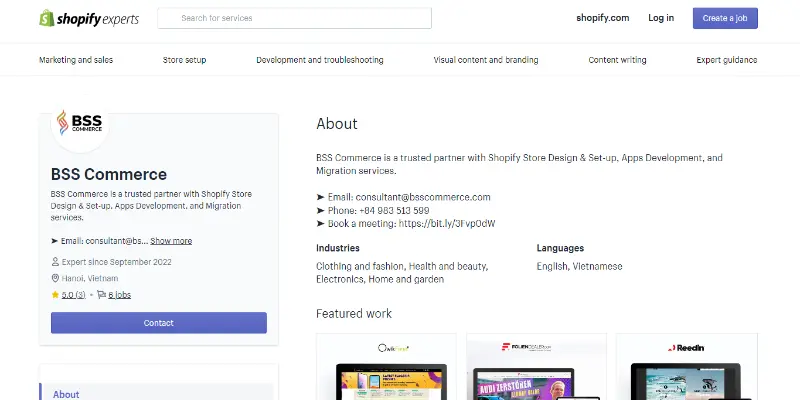Click the Industries heading
Image resolution: width=800 pixels, height=400 pixels.
[x=338, y=248]
